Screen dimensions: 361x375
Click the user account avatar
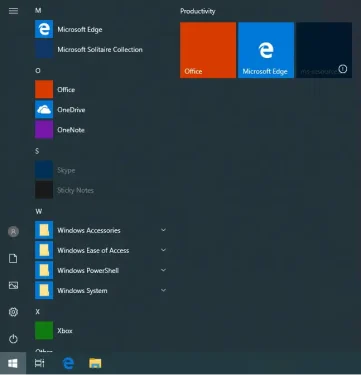tap(13, 231)
